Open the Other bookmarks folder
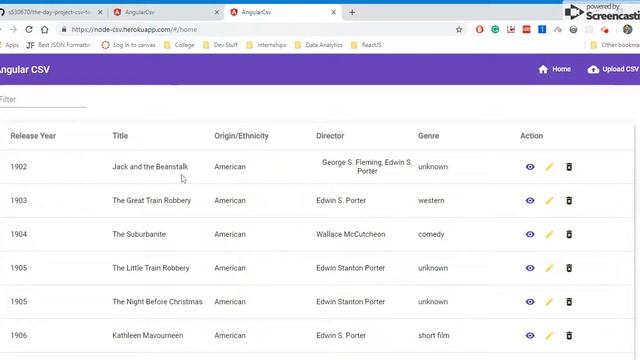This screenshot has width=640, height=360. point(614,45)
